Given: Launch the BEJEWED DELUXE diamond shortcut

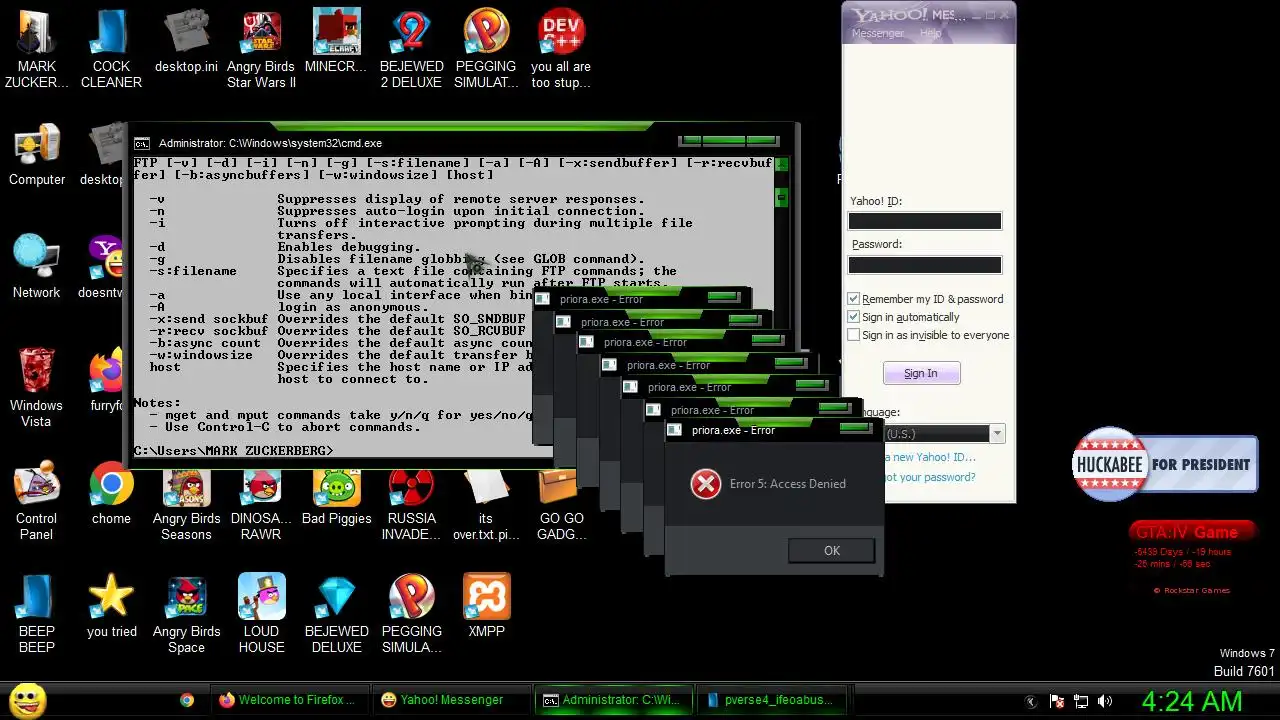Looking at the screenshot, I should (336, 614).
